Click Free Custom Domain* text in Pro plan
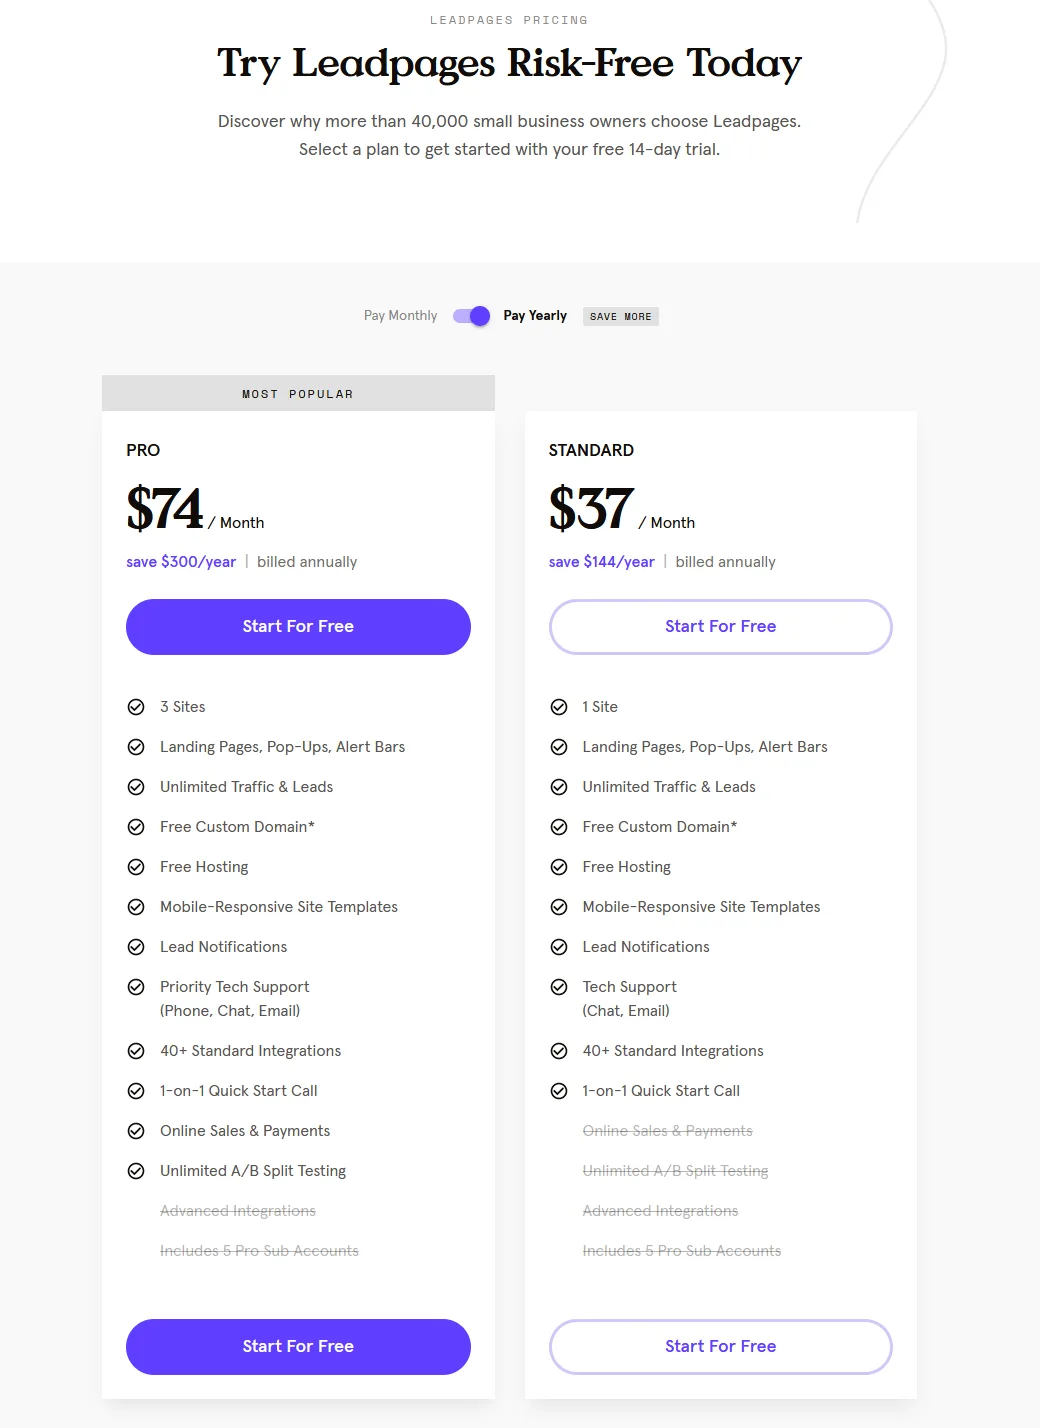 [238, 827]
